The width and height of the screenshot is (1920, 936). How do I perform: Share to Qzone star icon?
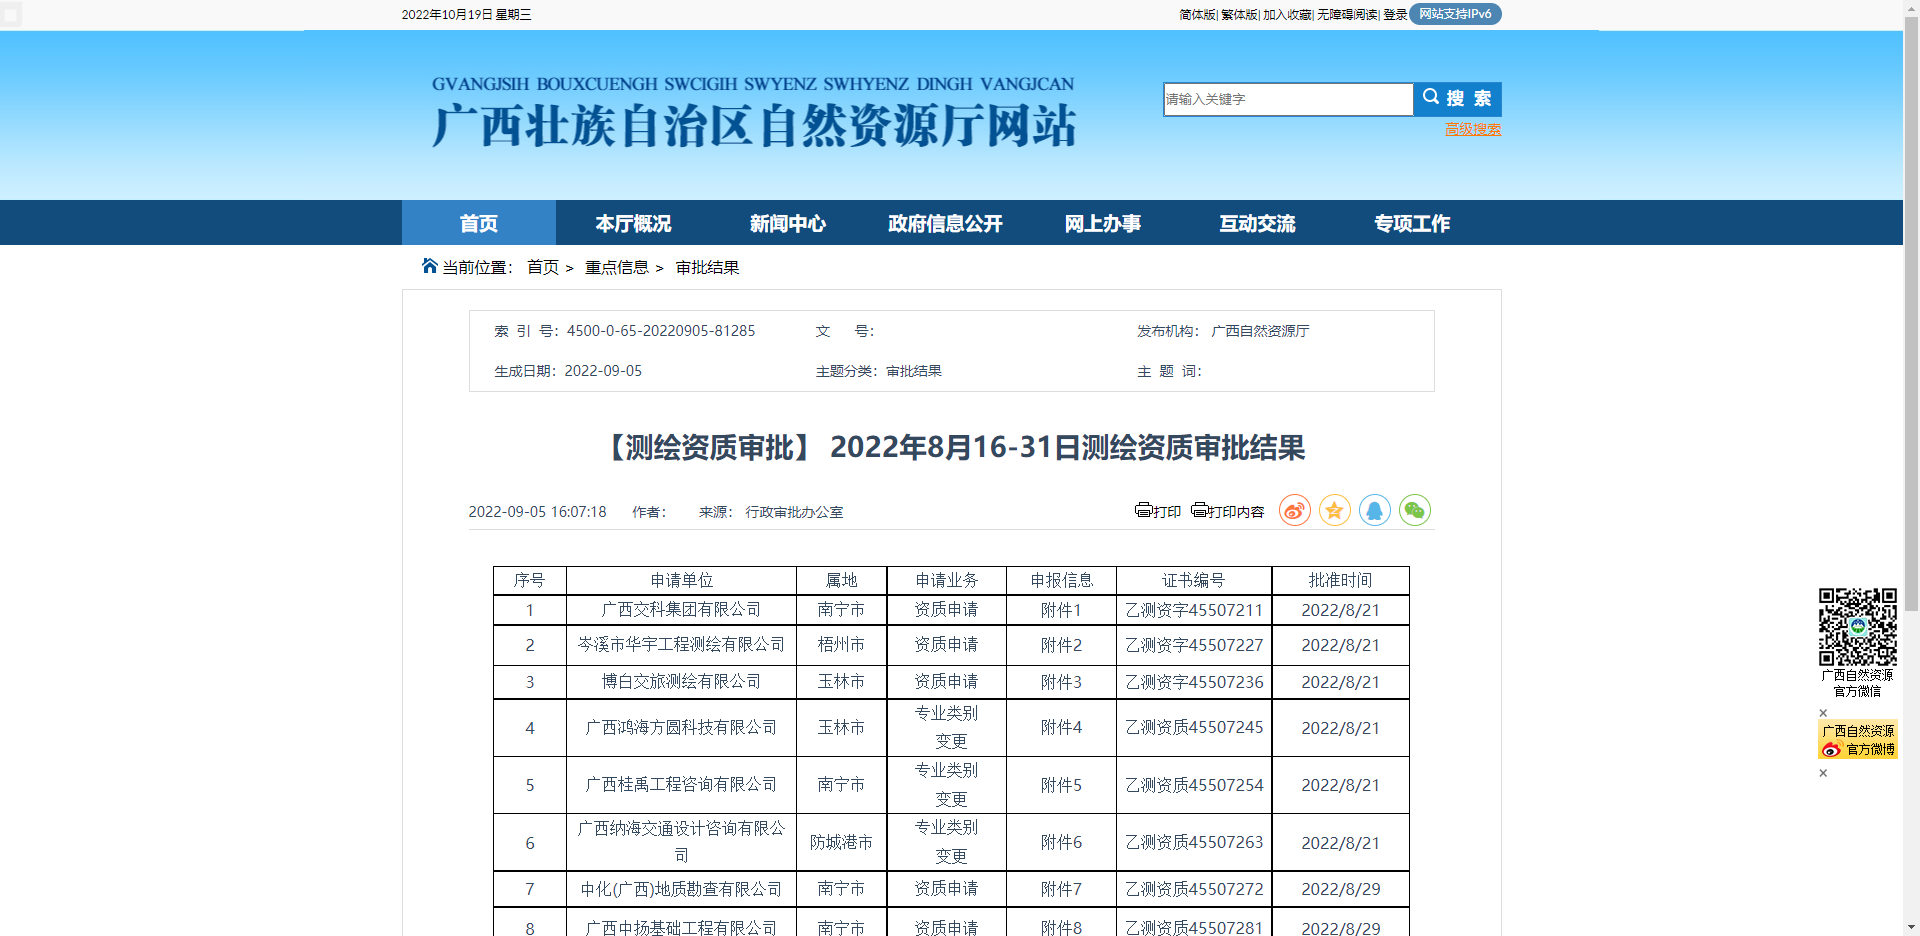[1334, 510]
